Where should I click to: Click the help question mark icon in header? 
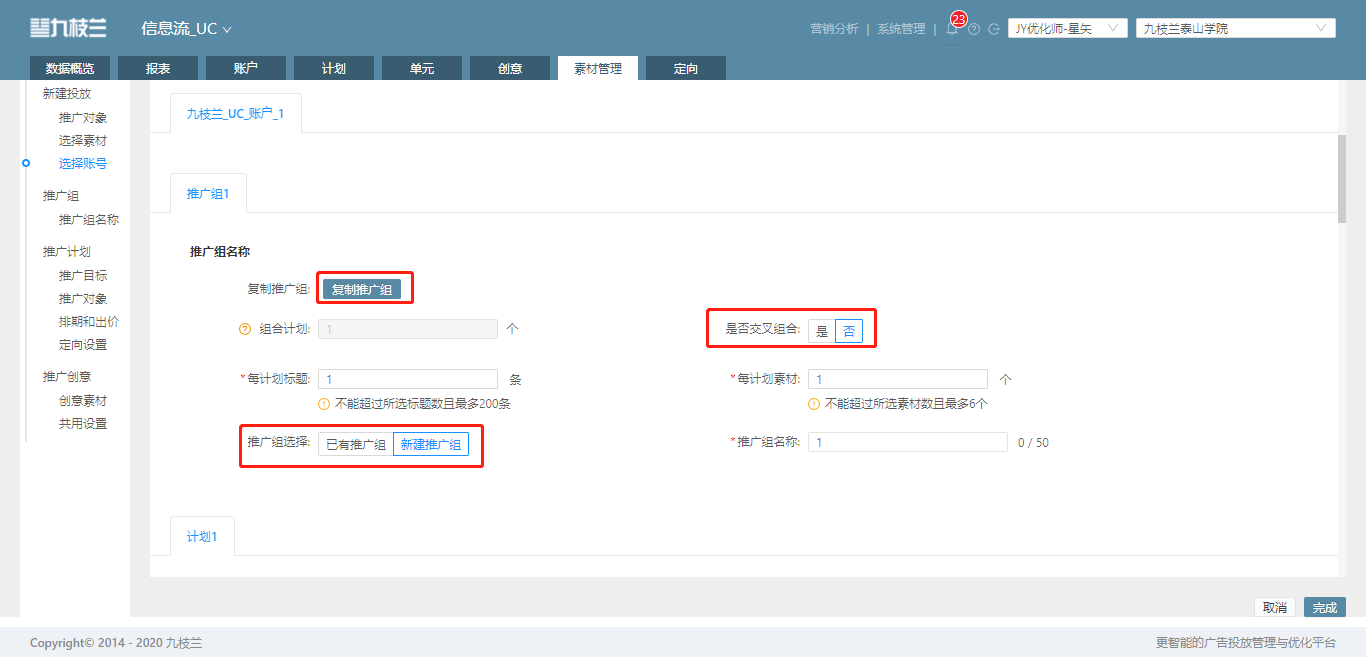974,29
